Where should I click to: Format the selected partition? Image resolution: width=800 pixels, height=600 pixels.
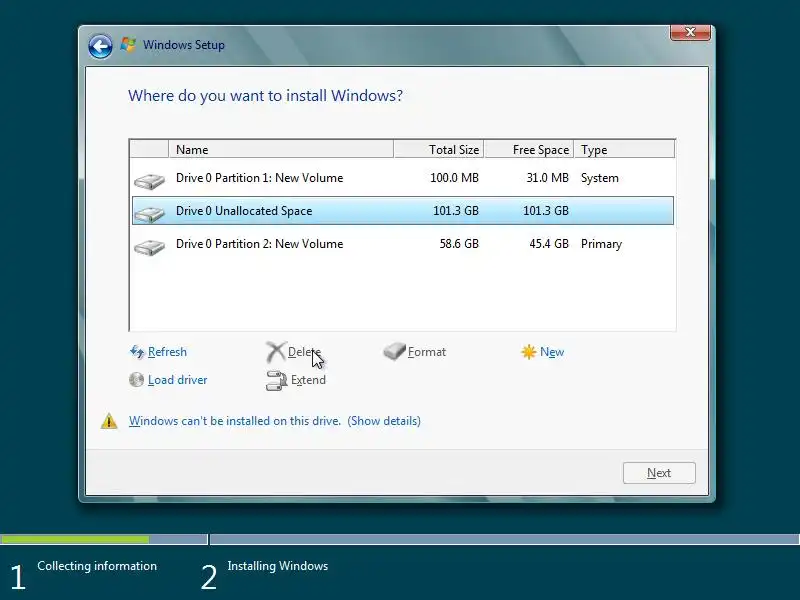click(427, 352)
